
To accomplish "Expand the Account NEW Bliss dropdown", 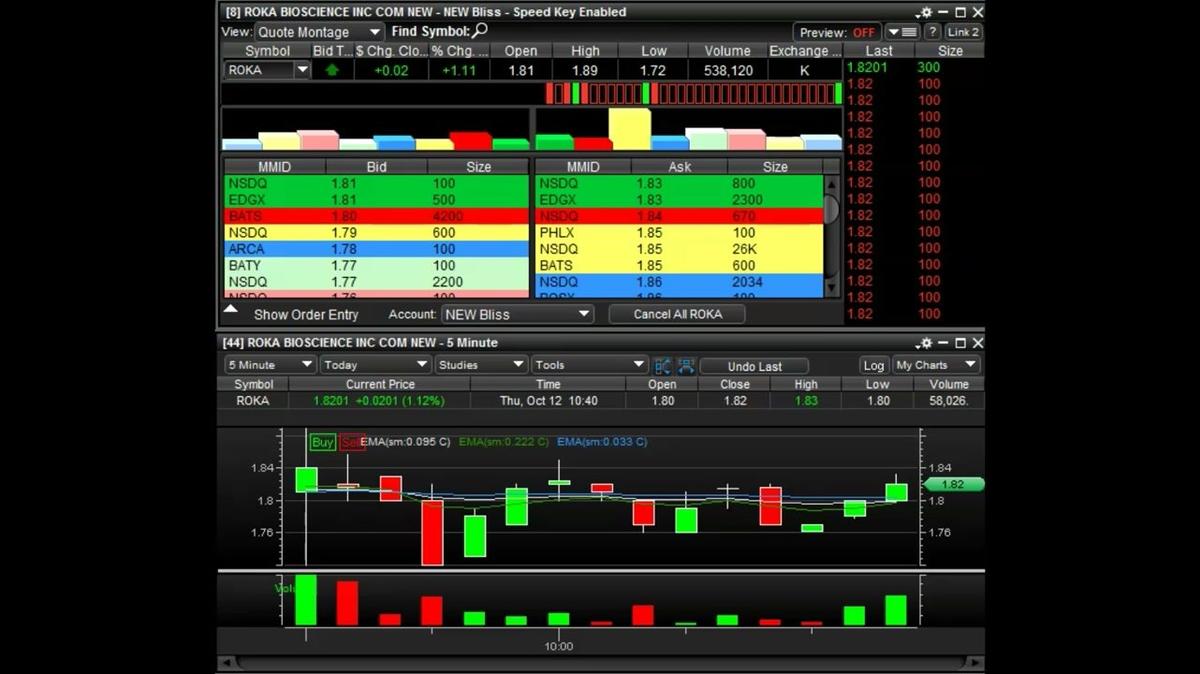I will [517, 314].
